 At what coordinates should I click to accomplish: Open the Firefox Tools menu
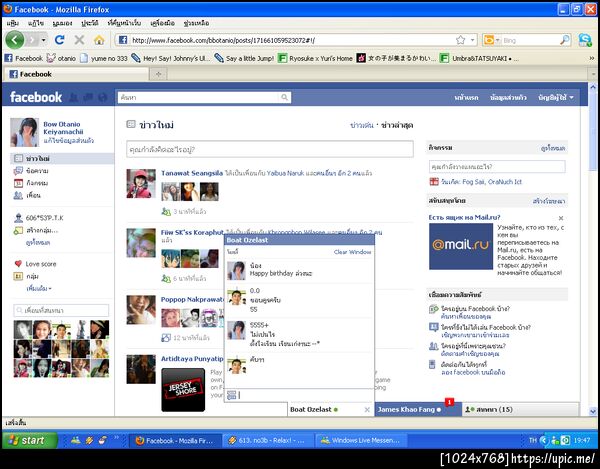tap(163, 23)
